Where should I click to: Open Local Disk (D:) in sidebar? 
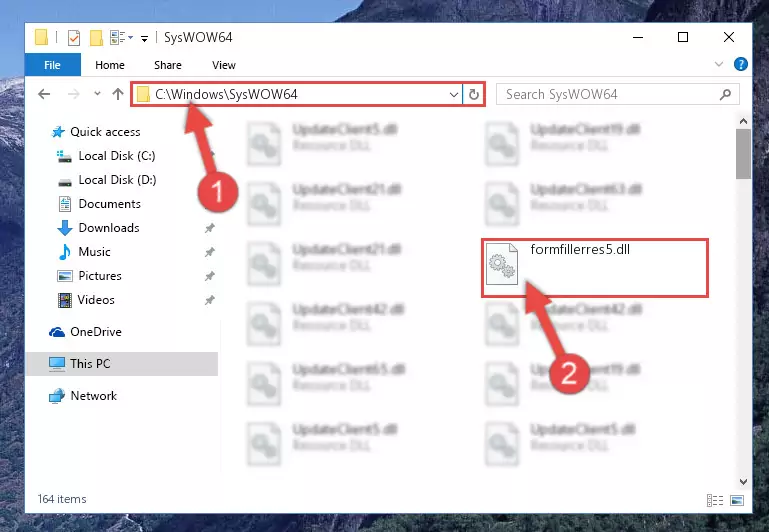[x=117, y=179]
